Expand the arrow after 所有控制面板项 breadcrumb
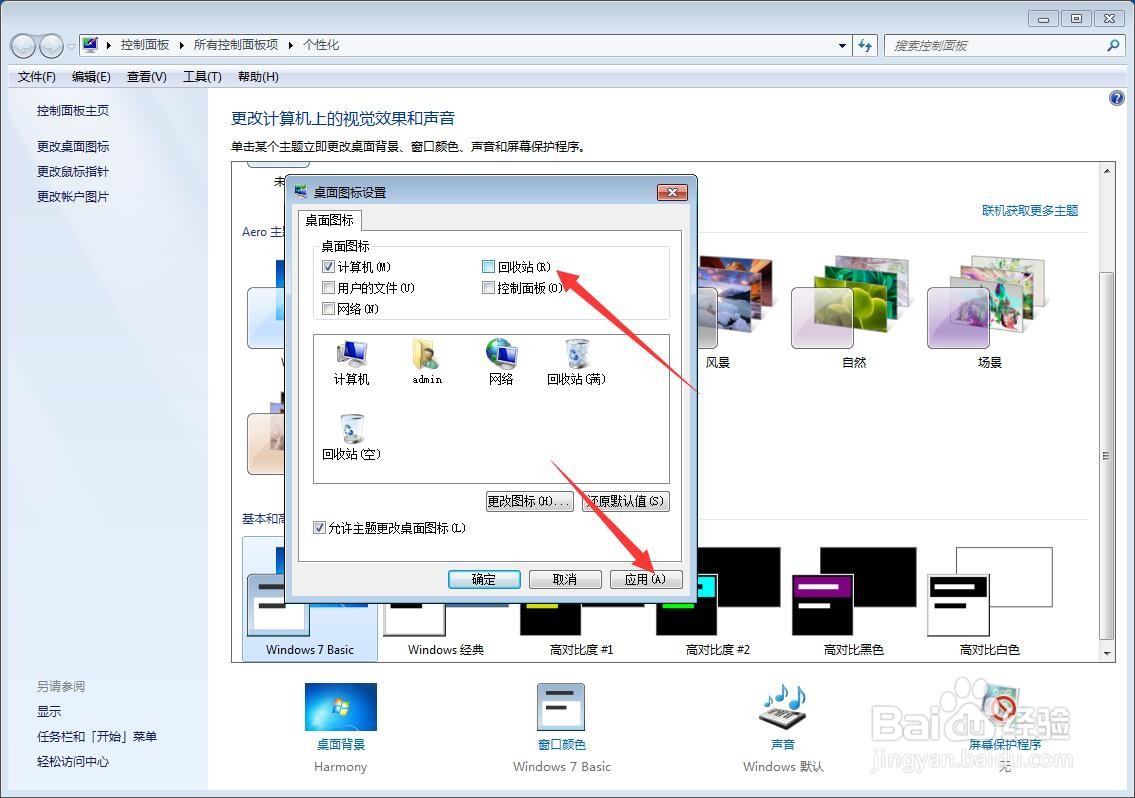Viewport: 1135px width, 798px height. pos(290,45)
